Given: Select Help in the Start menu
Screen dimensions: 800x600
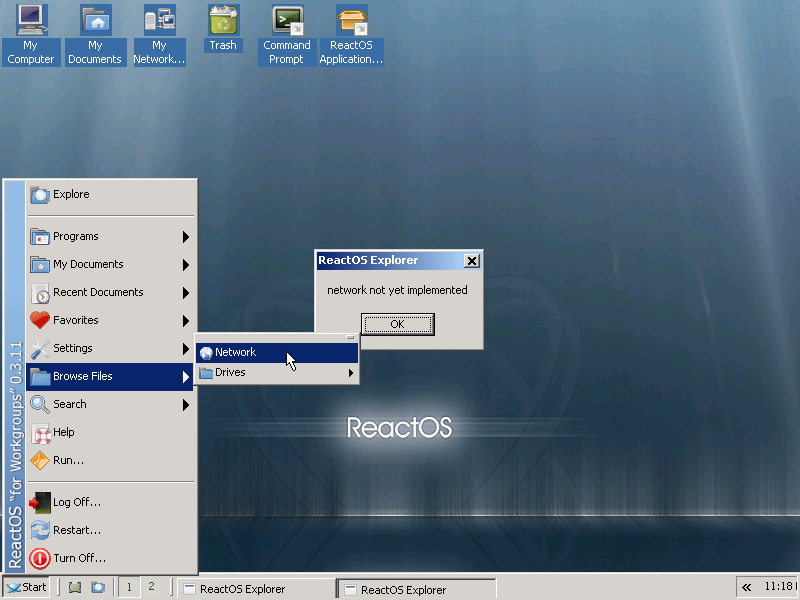Looking at the screenshot, I should [x=111, y=433].
